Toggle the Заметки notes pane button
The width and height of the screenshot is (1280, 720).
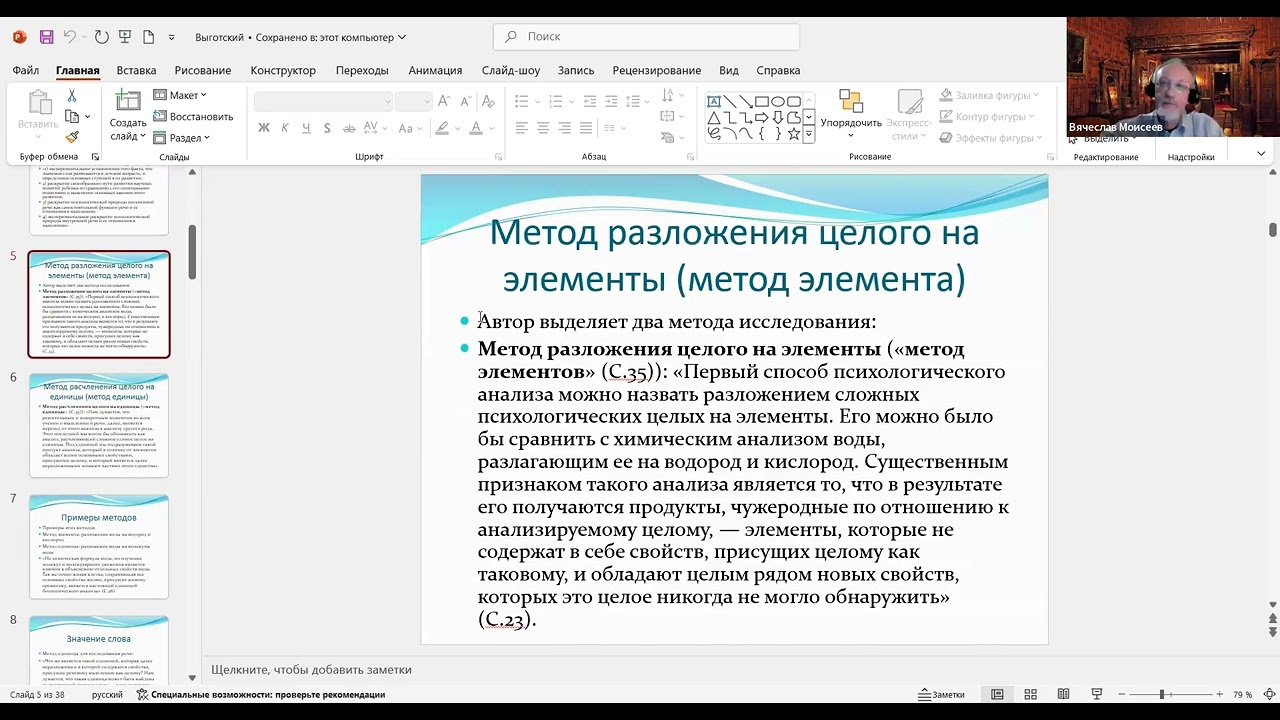point(942,694)
